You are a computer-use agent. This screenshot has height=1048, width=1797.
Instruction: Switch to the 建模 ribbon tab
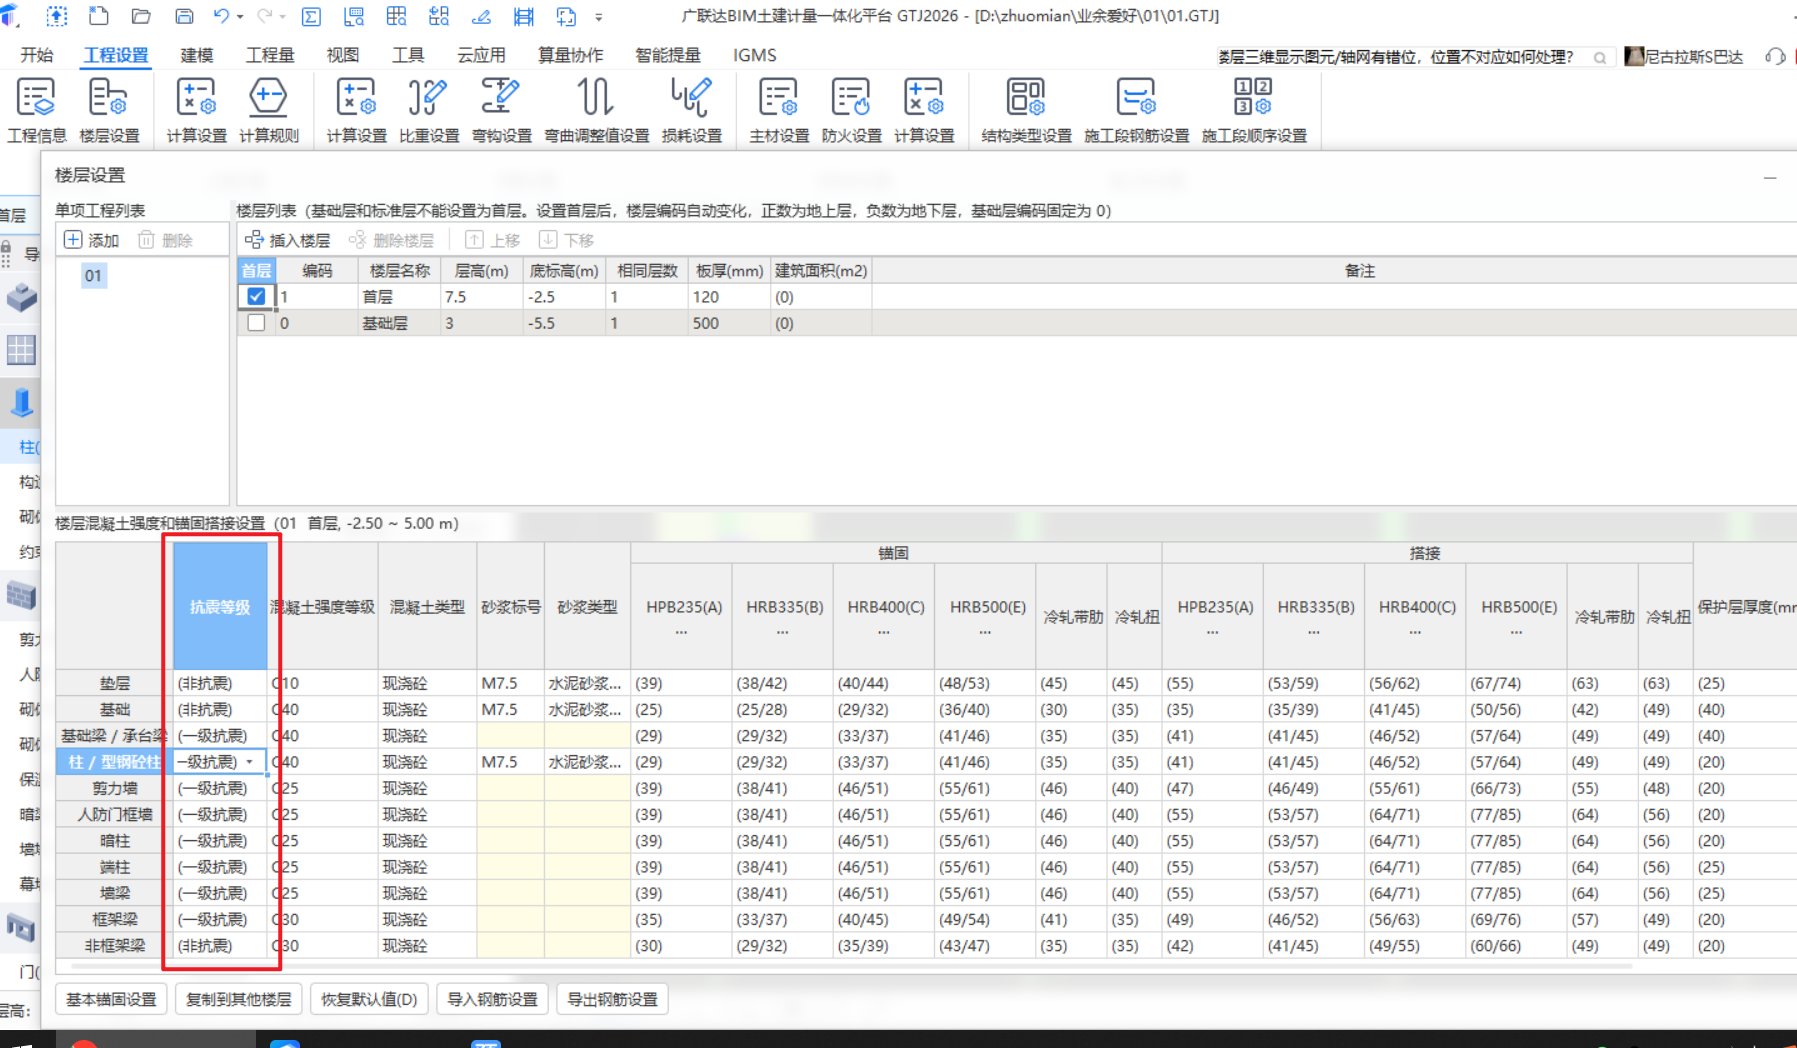point(197,55)
